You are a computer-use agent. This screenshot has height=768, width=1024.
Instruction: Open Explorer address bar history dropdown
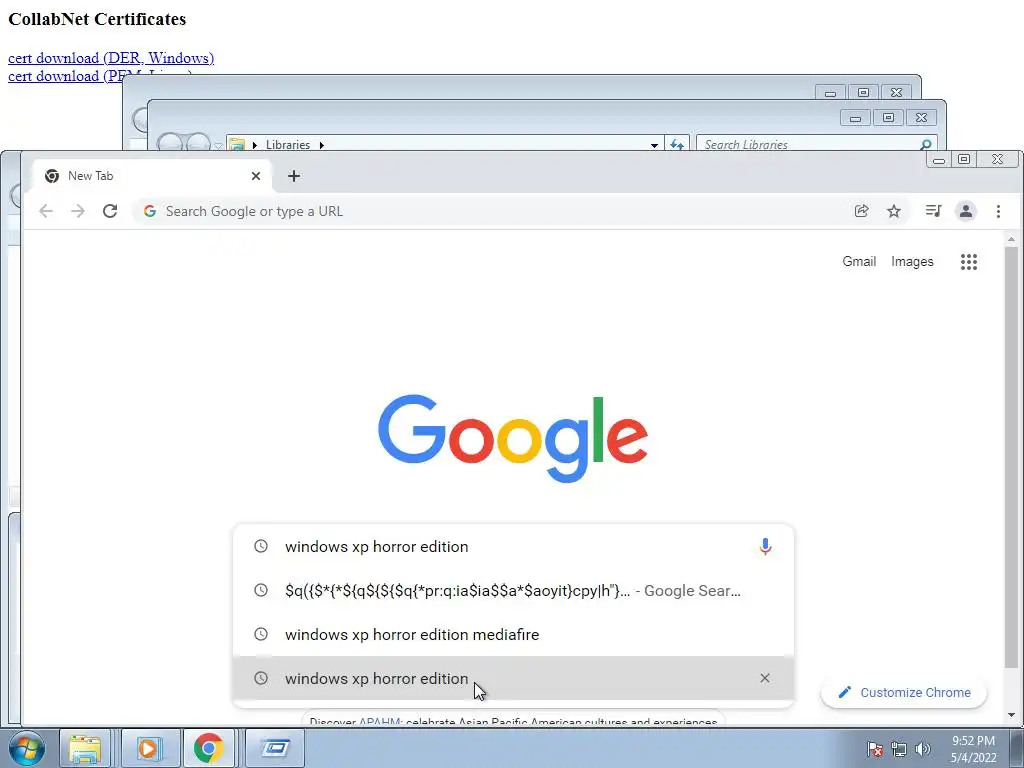point(654,145)
